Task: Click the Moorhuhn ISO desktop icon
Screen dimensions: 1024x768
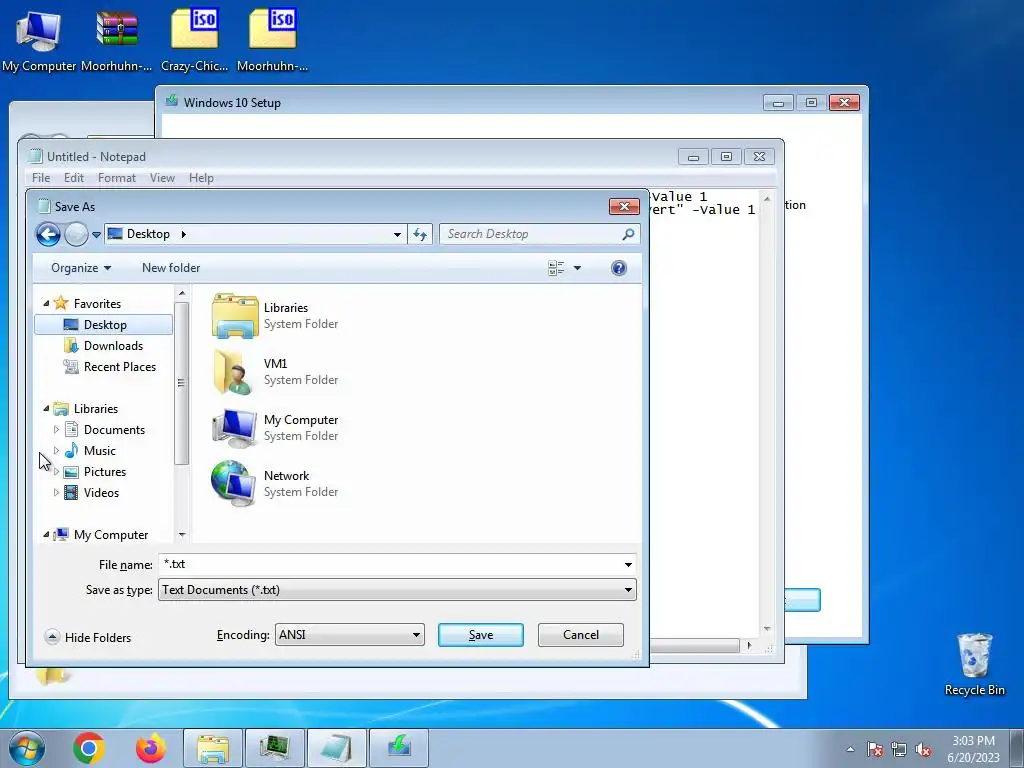Action: [272, 39]
